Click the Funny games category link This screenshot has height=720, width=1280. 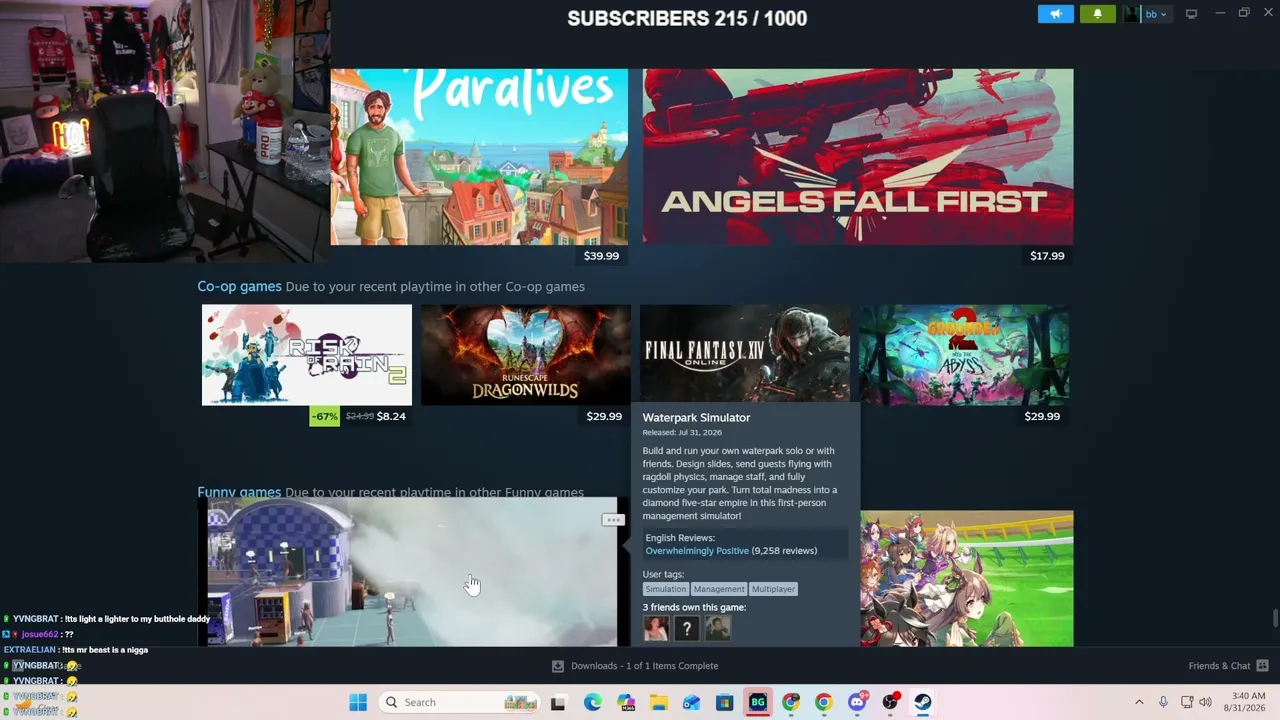pos(239,491)
